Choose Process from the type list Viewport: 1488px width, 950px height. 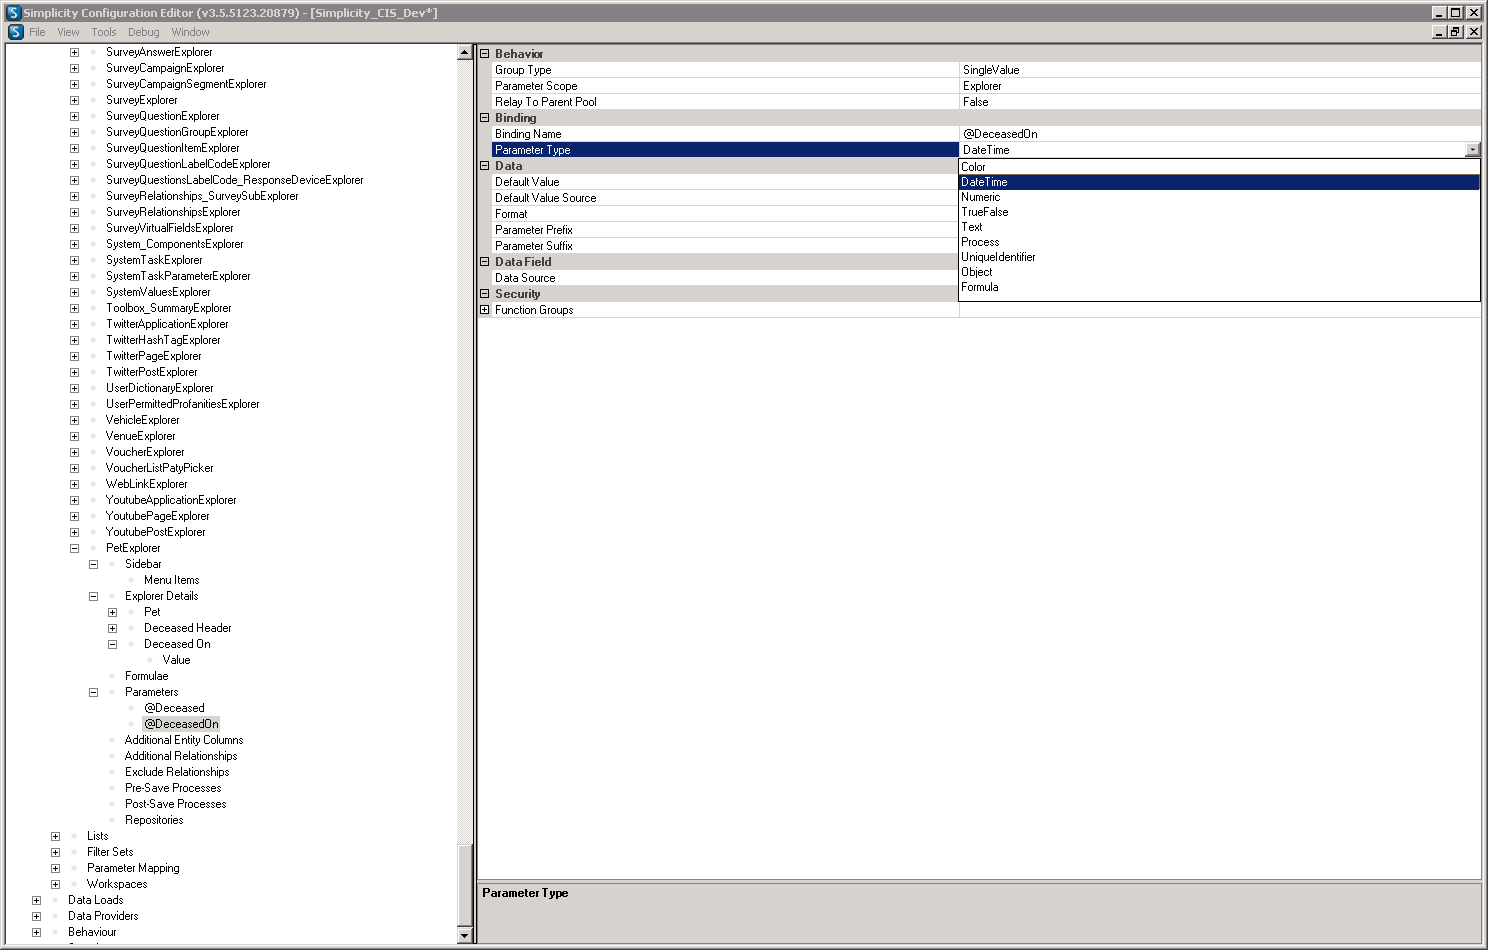click(x=1219, y=242)
